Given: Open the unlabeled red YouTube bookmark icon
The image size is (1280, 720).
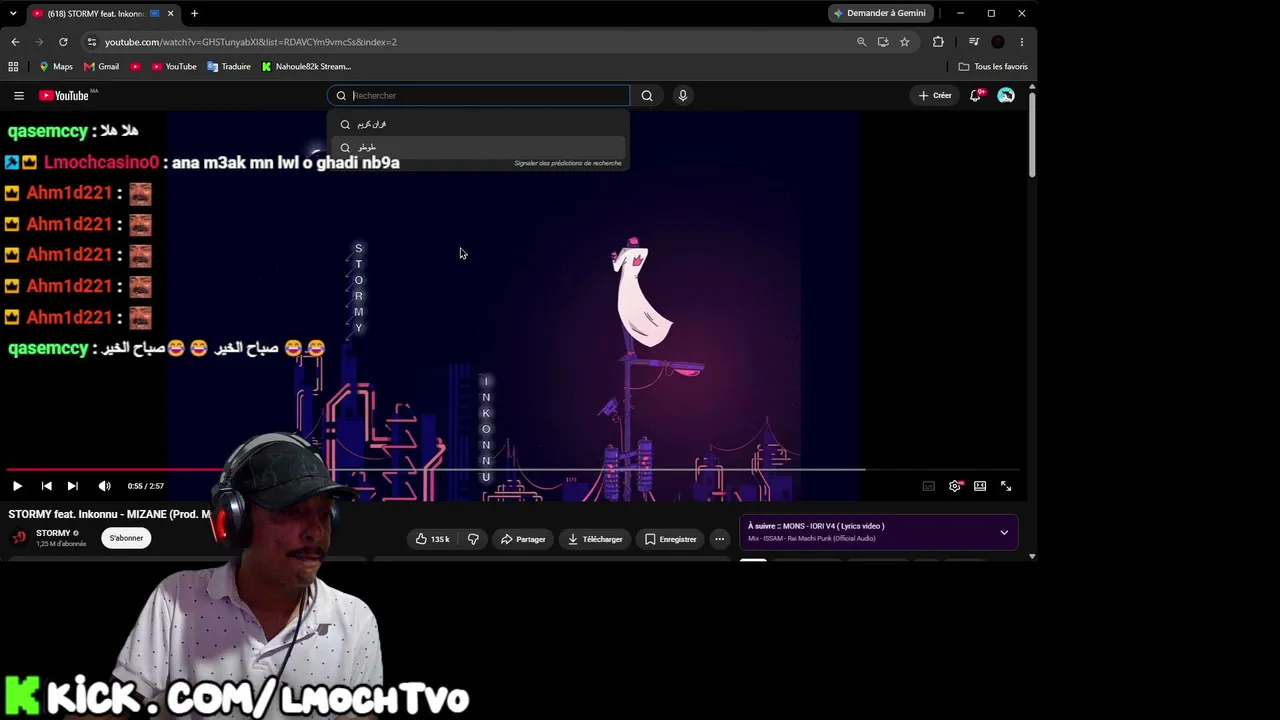Looking at the screenshot, I should (x=136, y=67).
